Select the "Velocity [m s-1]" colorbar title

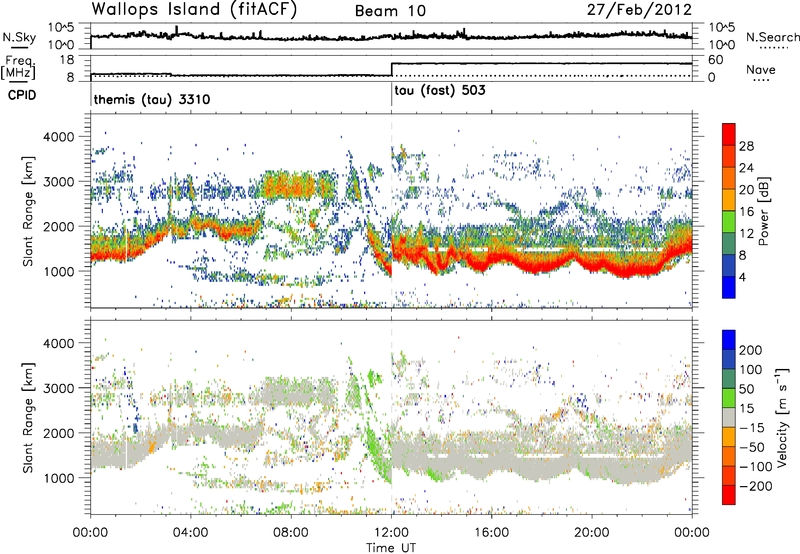tap(783, 418)
